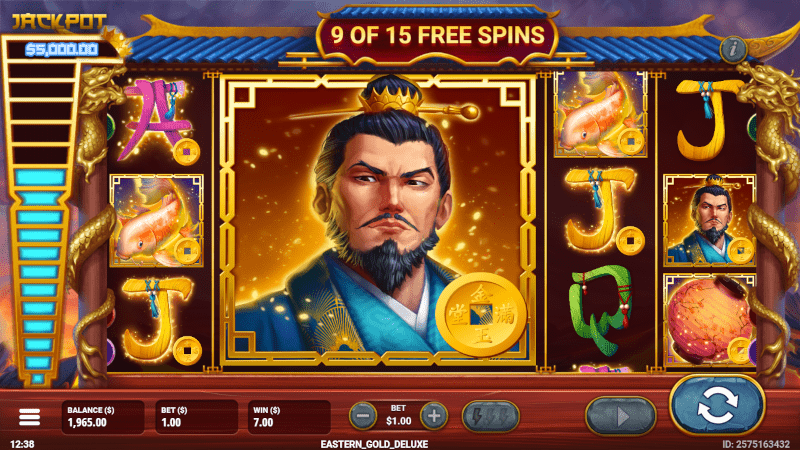This screenshot has height=450, width=800.
Task: Select the koi fish on first reel
Action: point(157,221)
